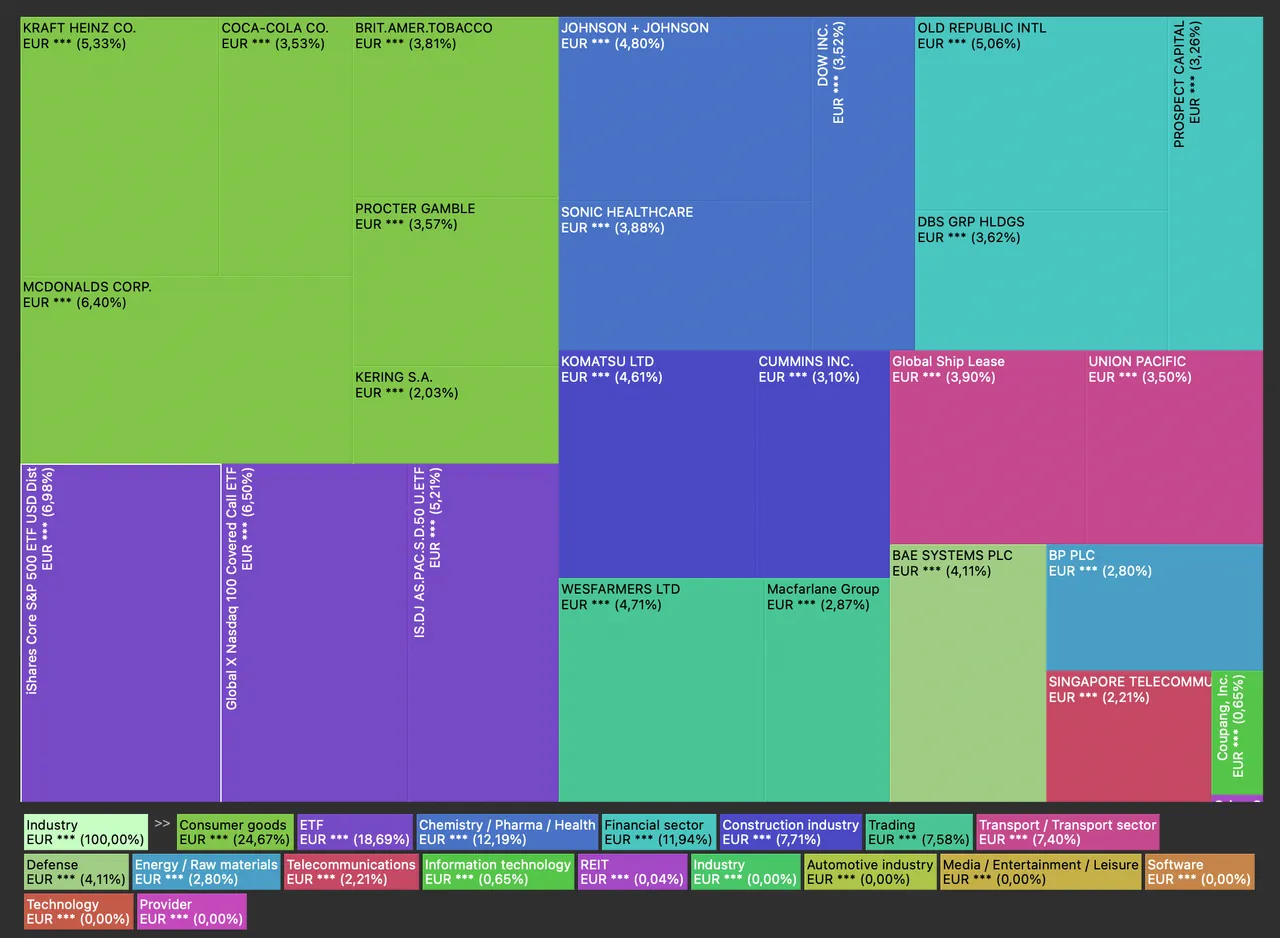Screen dimensions: 1280x938
Task: Click the Wesfarmers Ltd tile
Action: (x=661, y=690)
